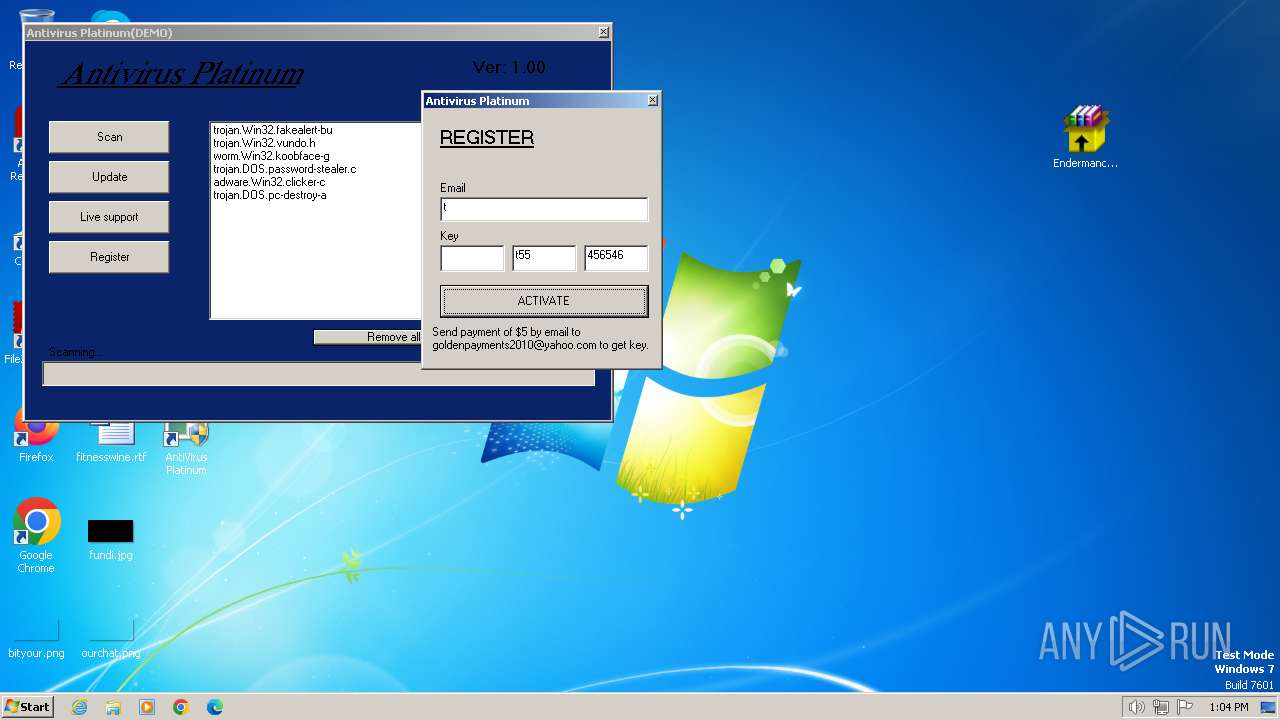Open ourchat.png desktop file

tap(111, 638)
